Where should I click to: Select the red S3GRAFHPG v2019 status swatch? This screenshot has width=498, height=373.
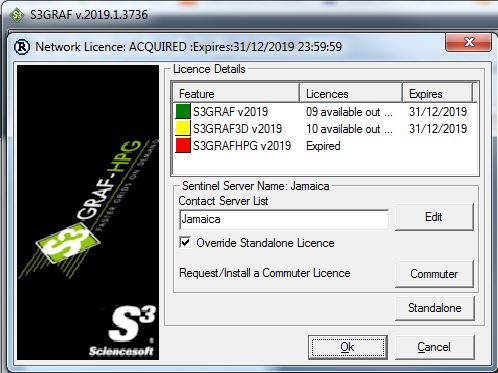pos(183,145)
